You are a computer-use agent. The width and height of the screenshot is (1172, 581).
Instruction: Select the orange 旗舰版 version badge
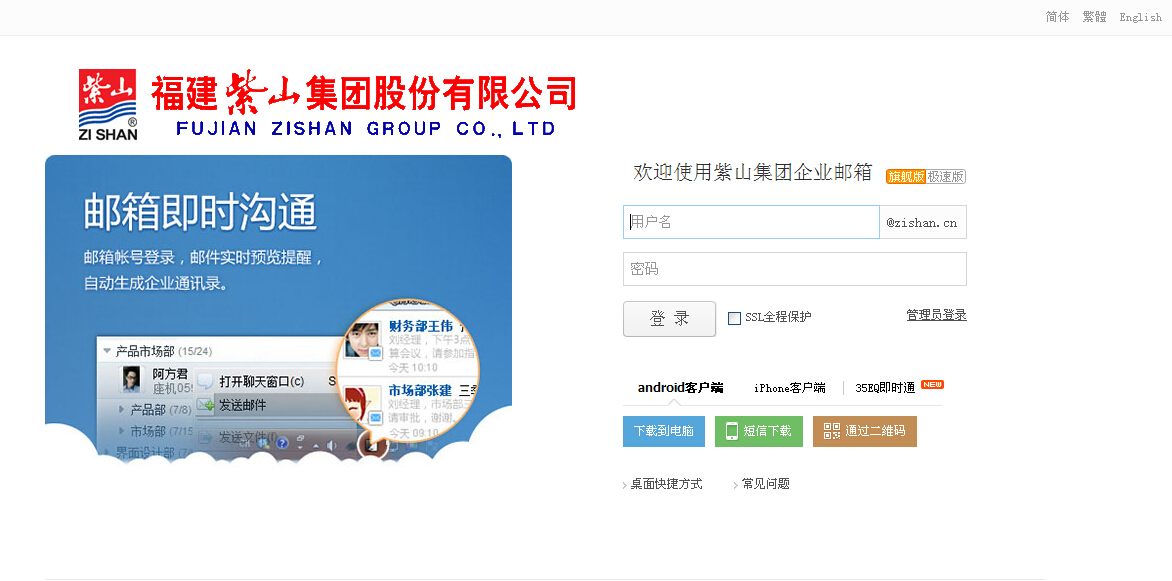click(906, 176)
